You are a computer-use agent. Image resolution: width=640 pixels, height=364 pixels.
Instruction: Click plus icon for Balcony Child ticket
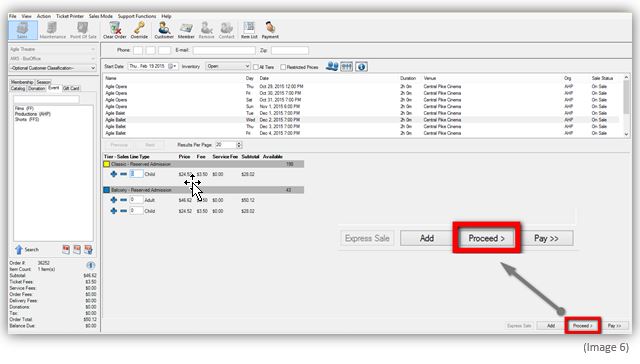113,211
